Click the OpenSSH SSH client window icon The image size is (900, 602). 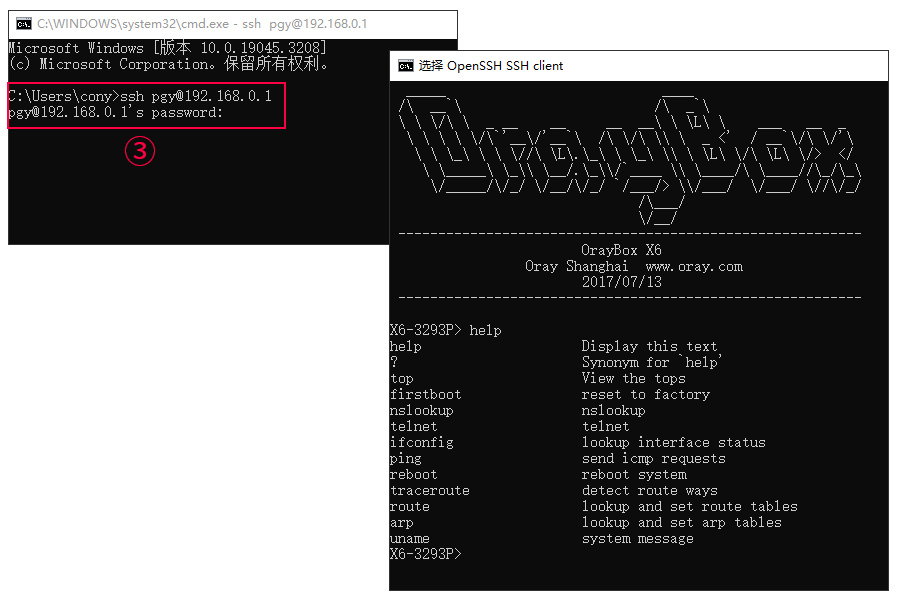[406, 66]
